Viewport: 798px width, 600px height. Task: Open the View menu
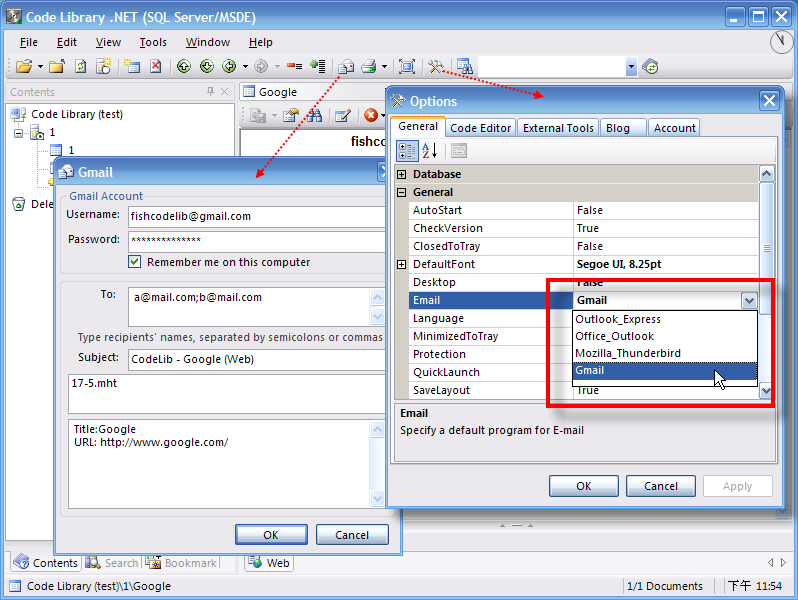click(108, 42)
